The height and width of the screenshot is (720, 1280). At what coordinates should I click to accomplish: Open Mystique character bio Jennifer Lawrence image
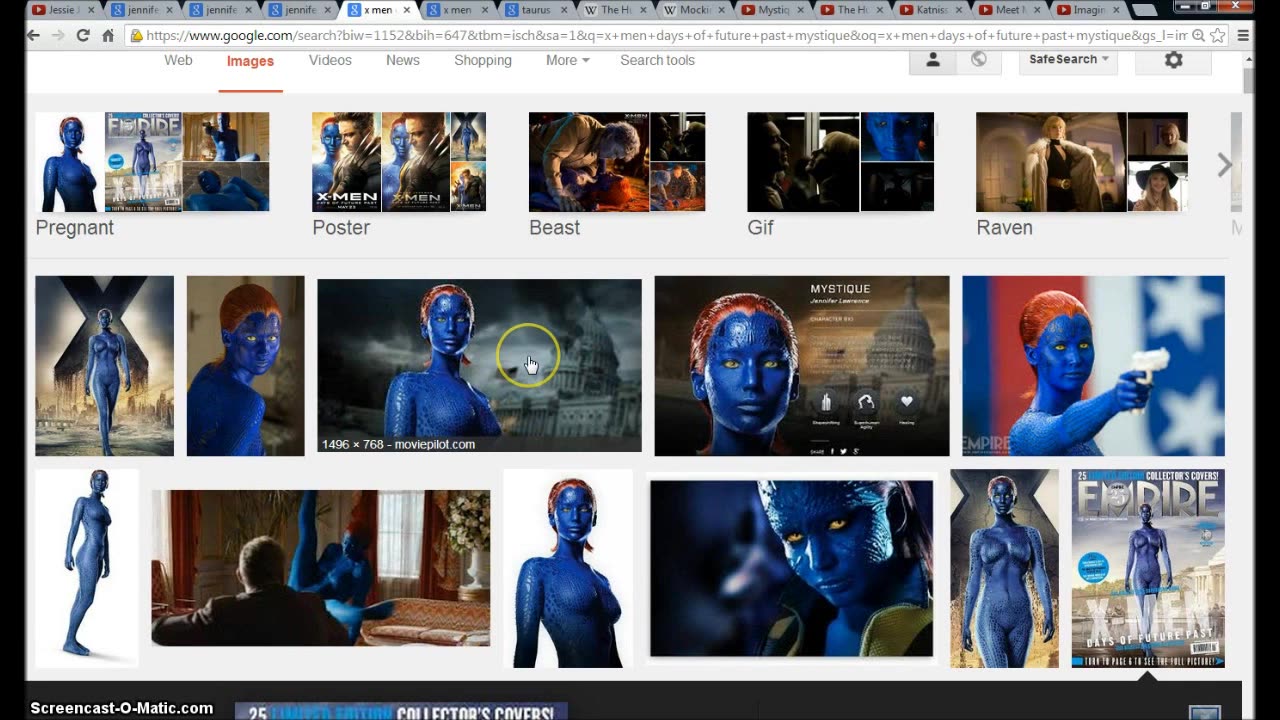point(801,366)
